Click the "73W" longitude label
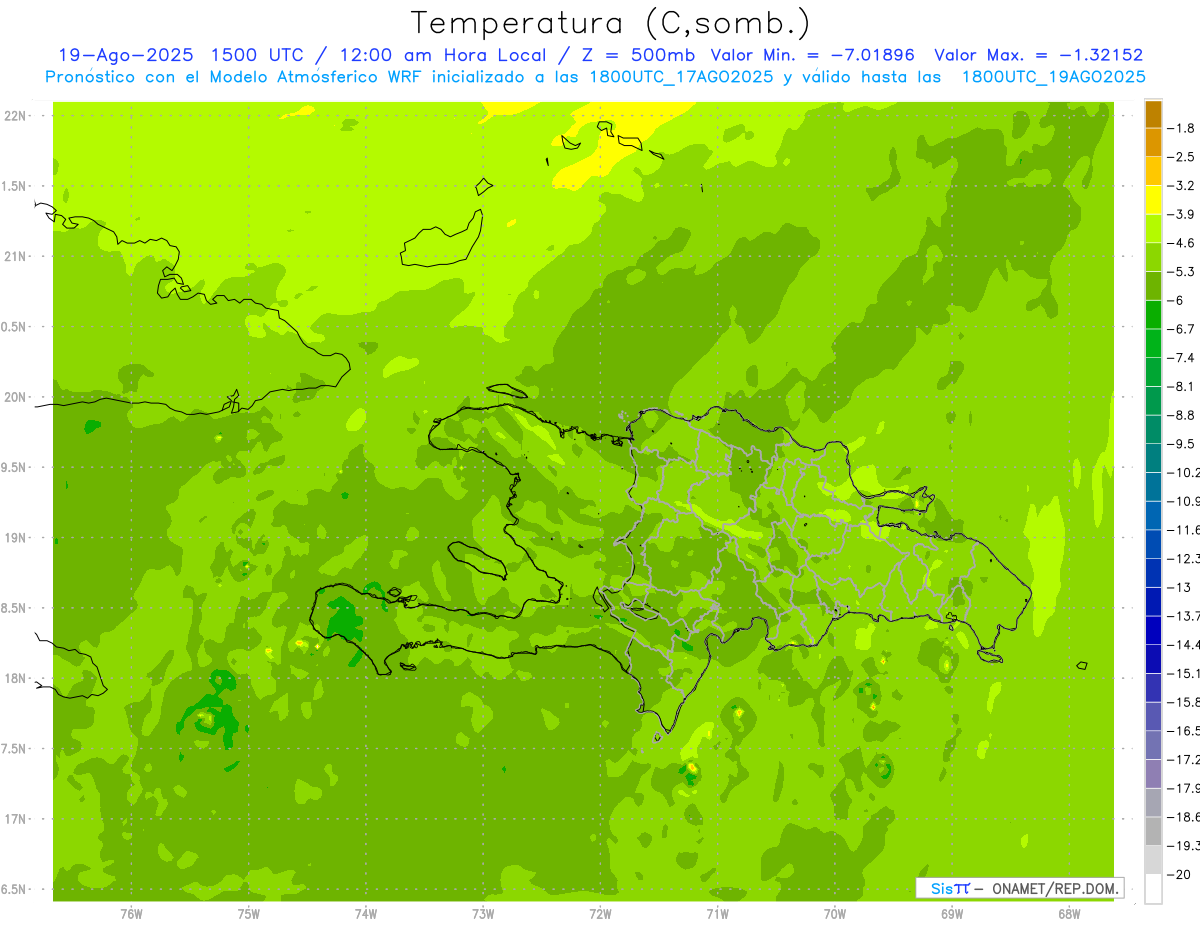1200x927 pixels. 483,914
